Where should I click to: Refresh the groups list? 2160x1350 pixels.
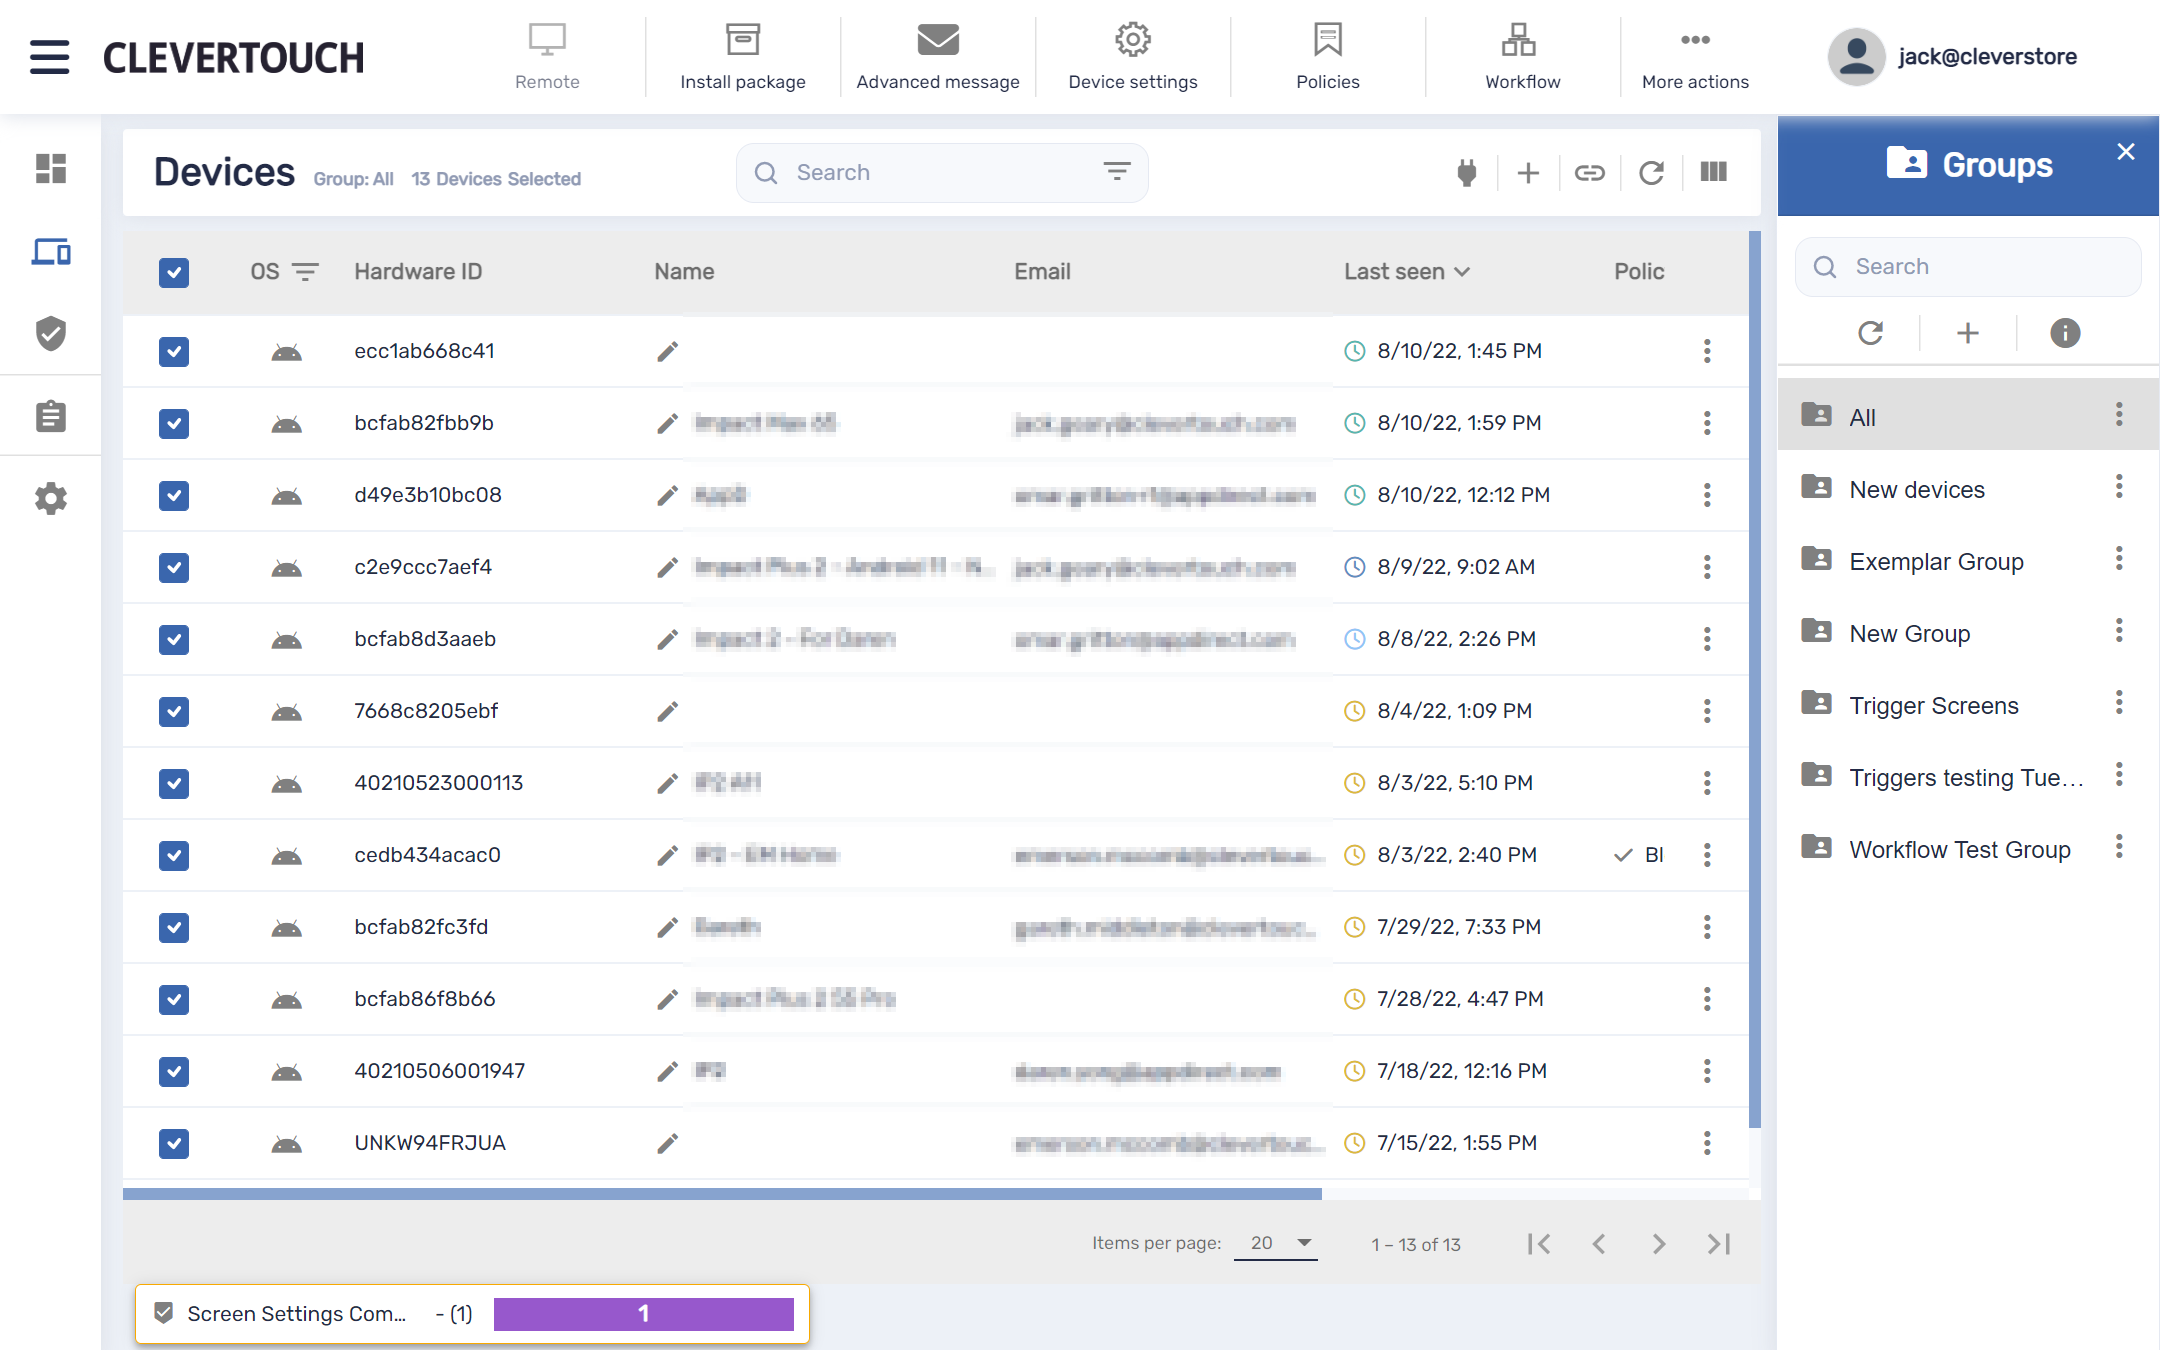(1870, 333)
